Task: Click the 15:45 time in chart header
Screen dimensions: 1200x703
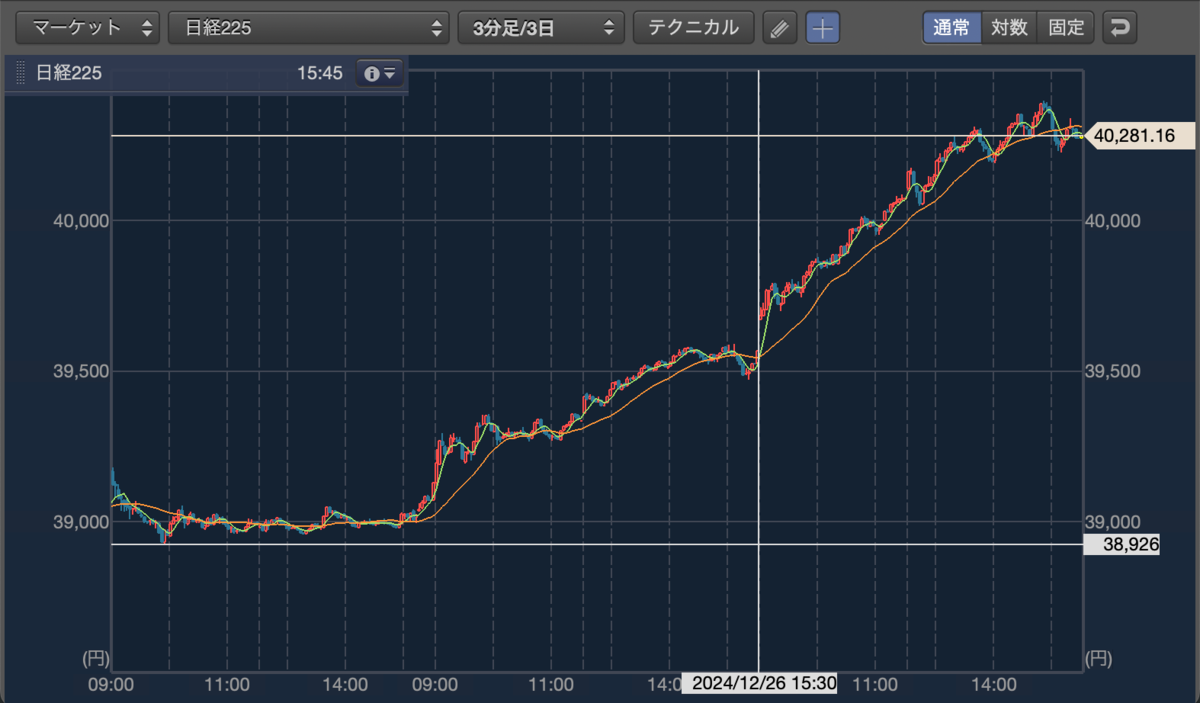Action: pyautogui.click(x=320, y=73)
